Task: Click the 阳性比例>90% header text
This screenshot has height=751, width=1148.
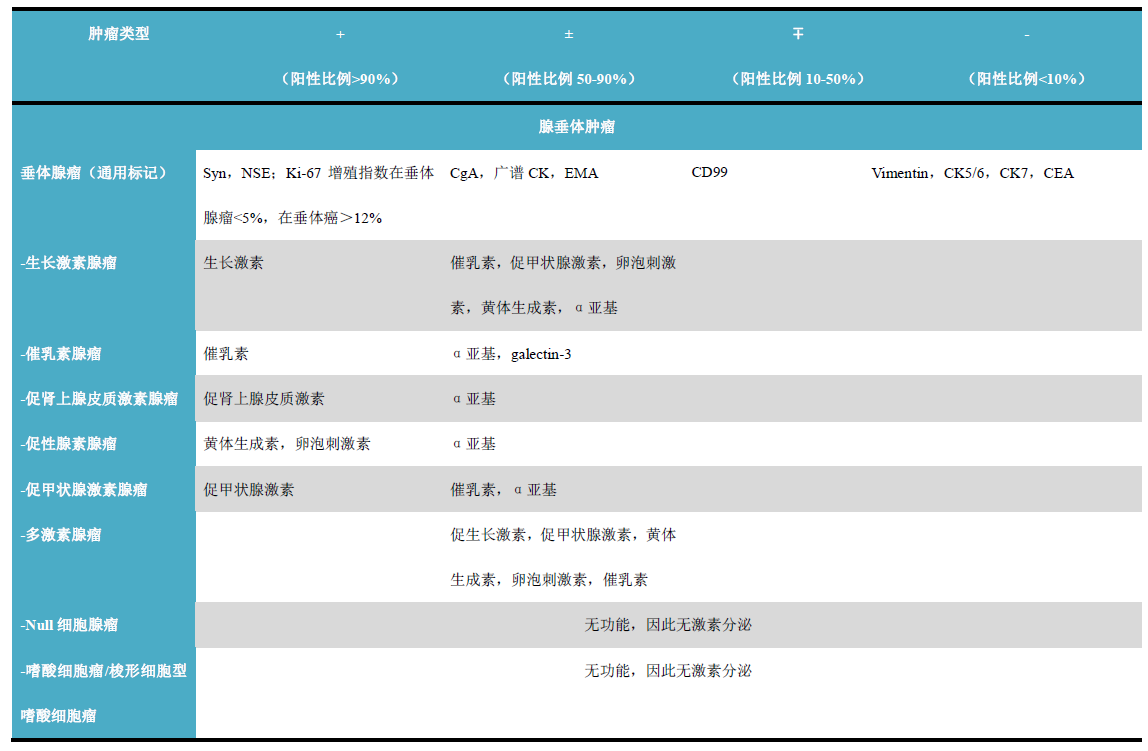Action: click(340, 79)
